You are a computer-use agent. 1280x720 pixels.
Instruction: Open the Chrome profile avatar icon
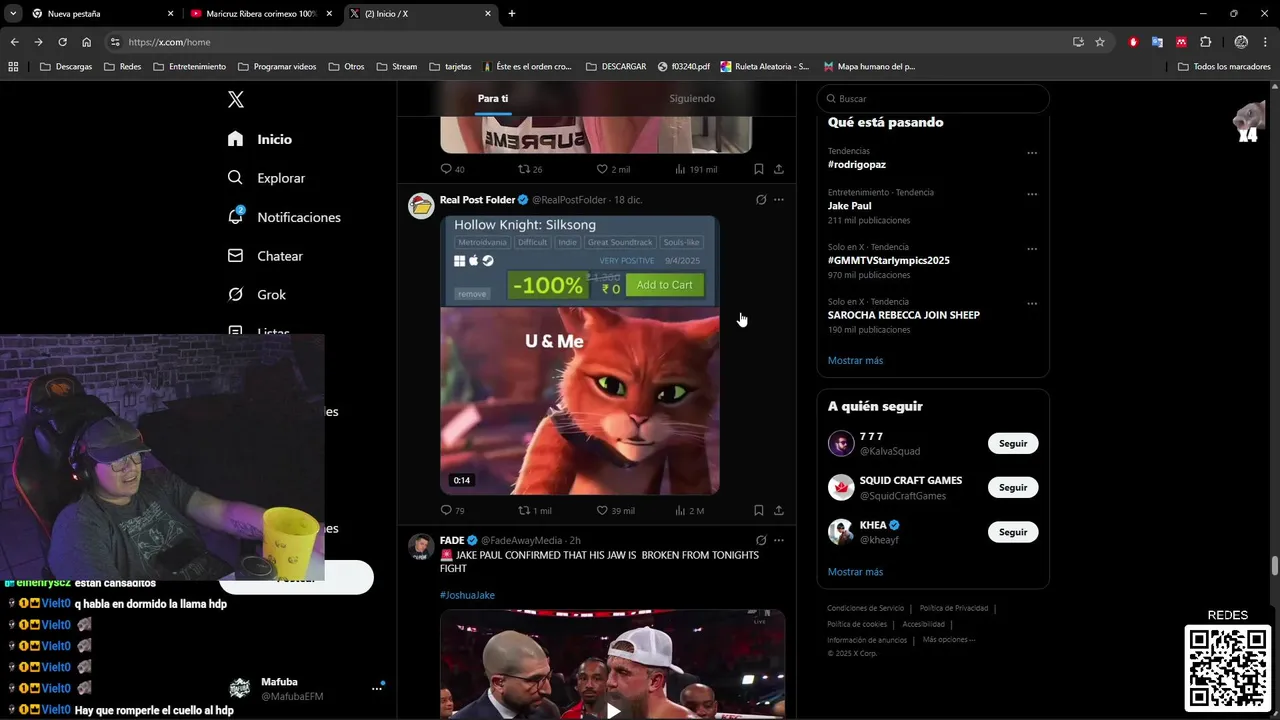pos(1241,42)
